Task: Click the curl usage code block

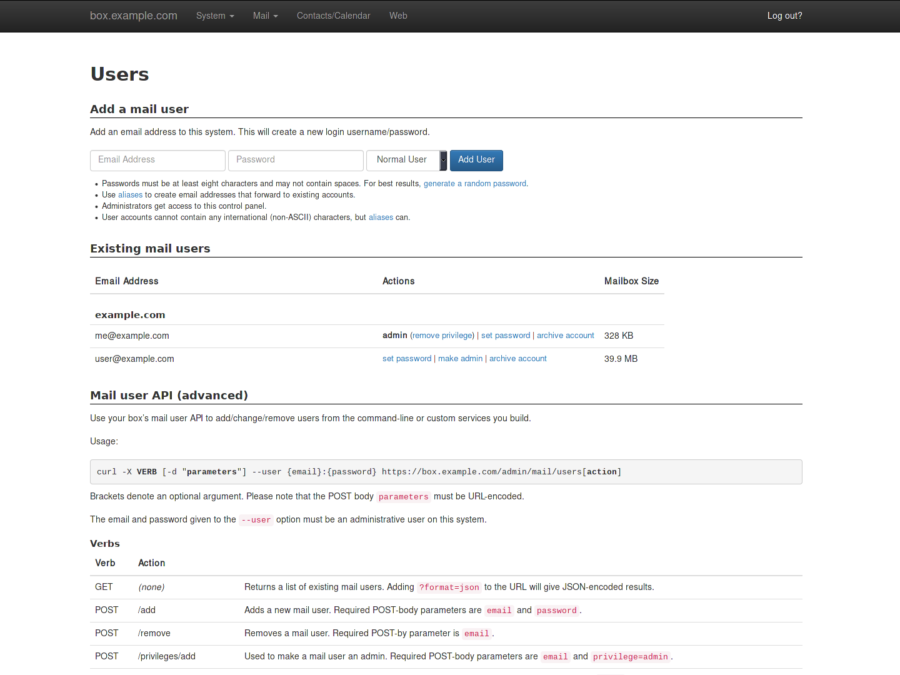Action: coord(446,472)
